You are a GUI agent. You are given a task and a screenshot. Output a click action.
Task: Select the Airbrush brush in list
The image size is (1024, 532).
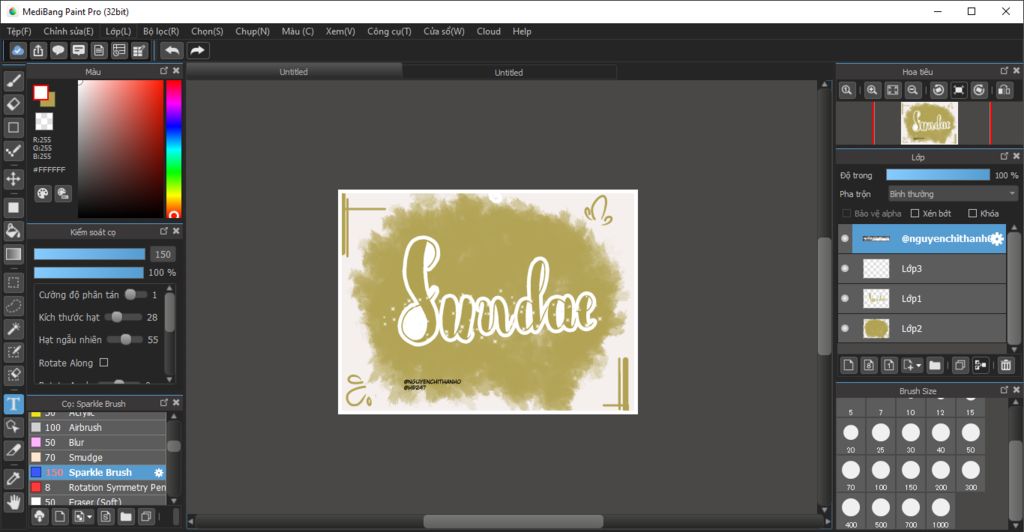point(97,428)
